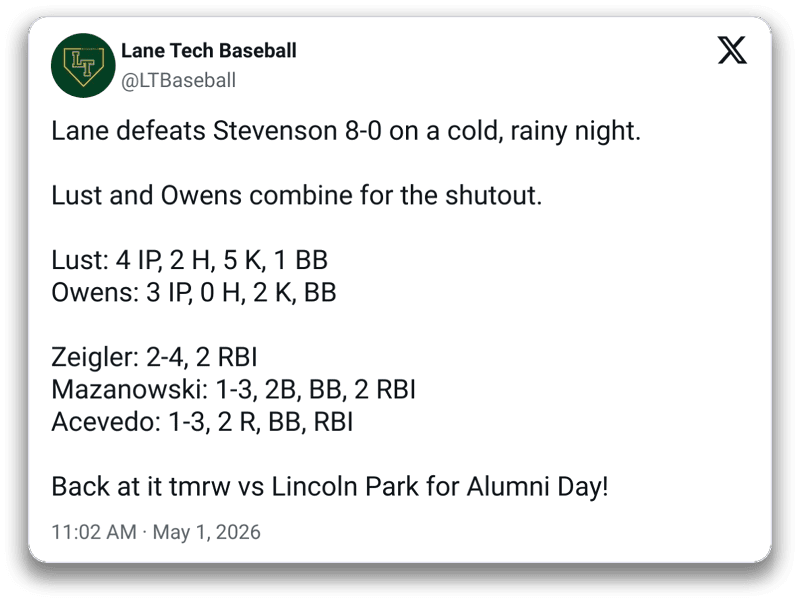Click the Alumni Day! text
This screenshot has height=602, width=800.
[537, 487]
